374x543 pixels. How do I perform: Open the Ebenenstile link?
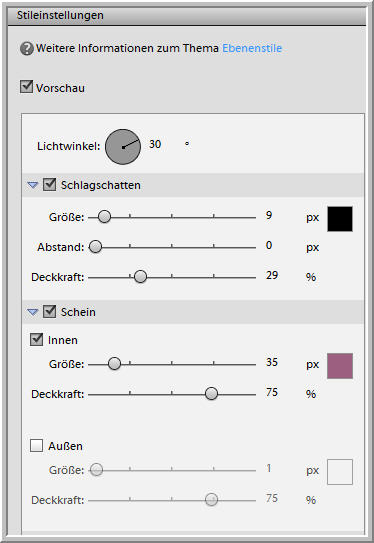[252, 48]
